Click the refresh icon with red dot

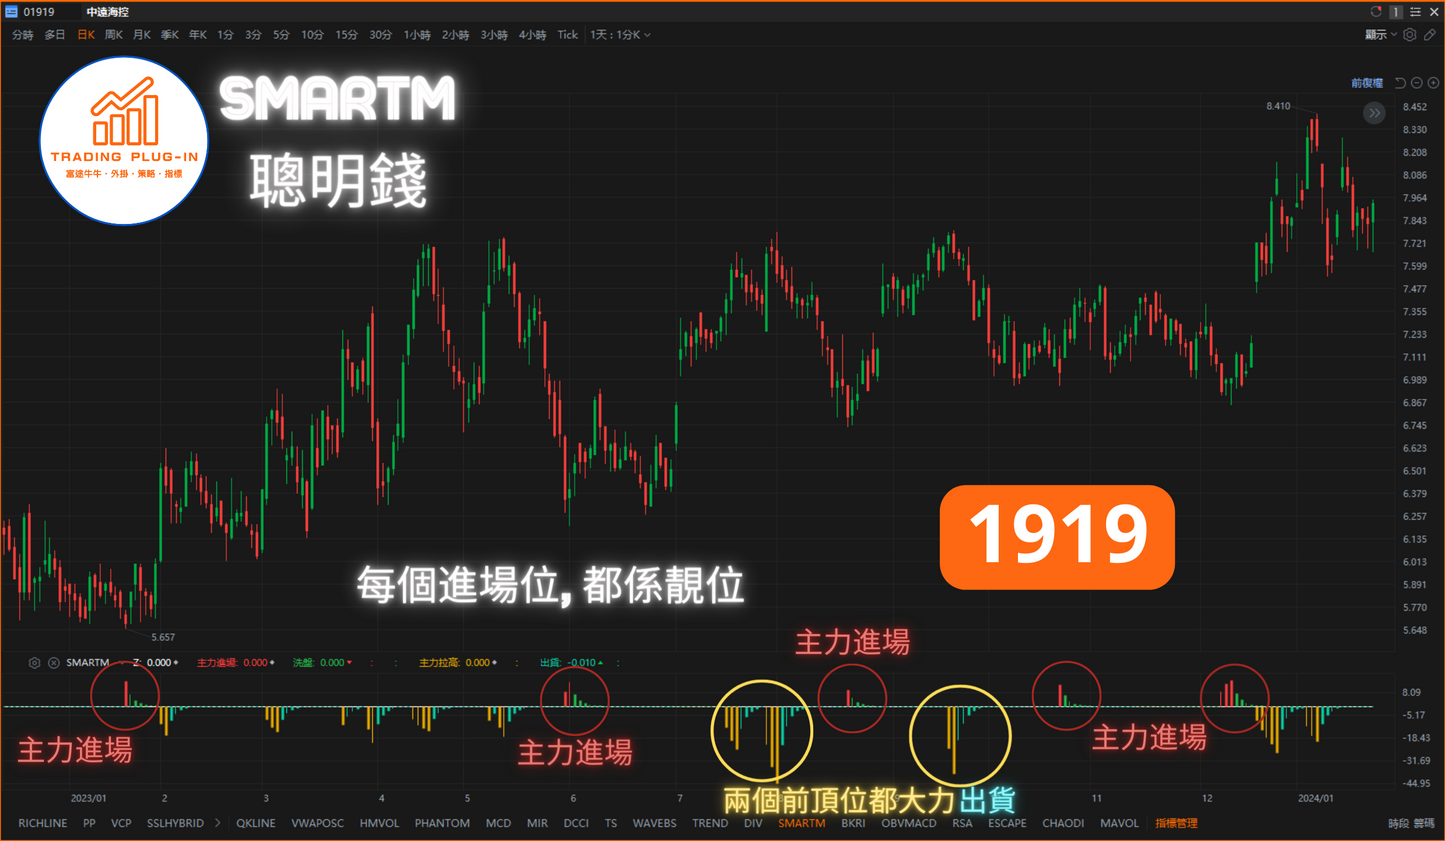tap(1376, 12)
